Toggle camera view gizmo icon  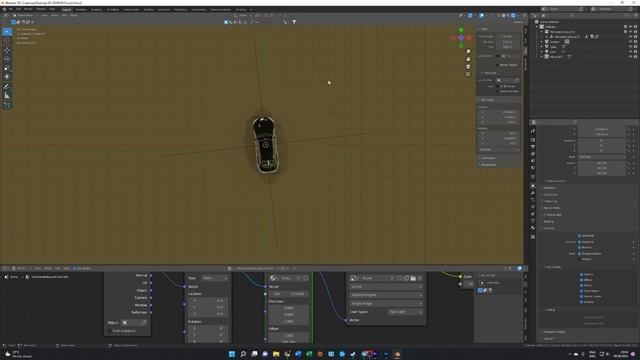tap(468, 67)
